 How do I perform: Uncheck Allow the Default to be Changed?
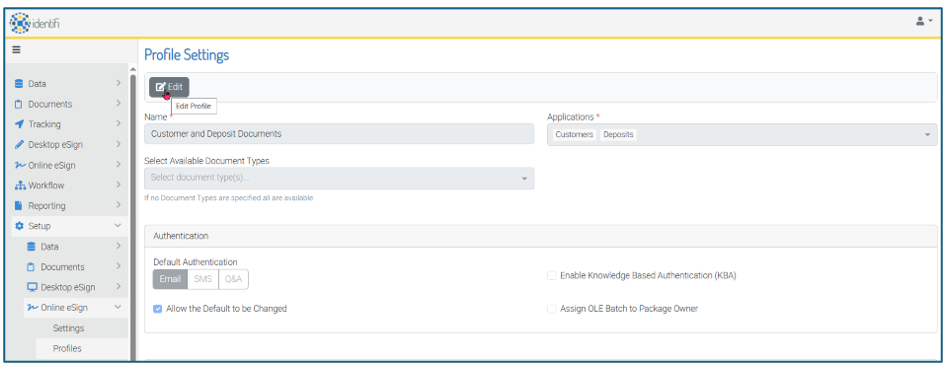pyautogui.click(x=158, y=309)
